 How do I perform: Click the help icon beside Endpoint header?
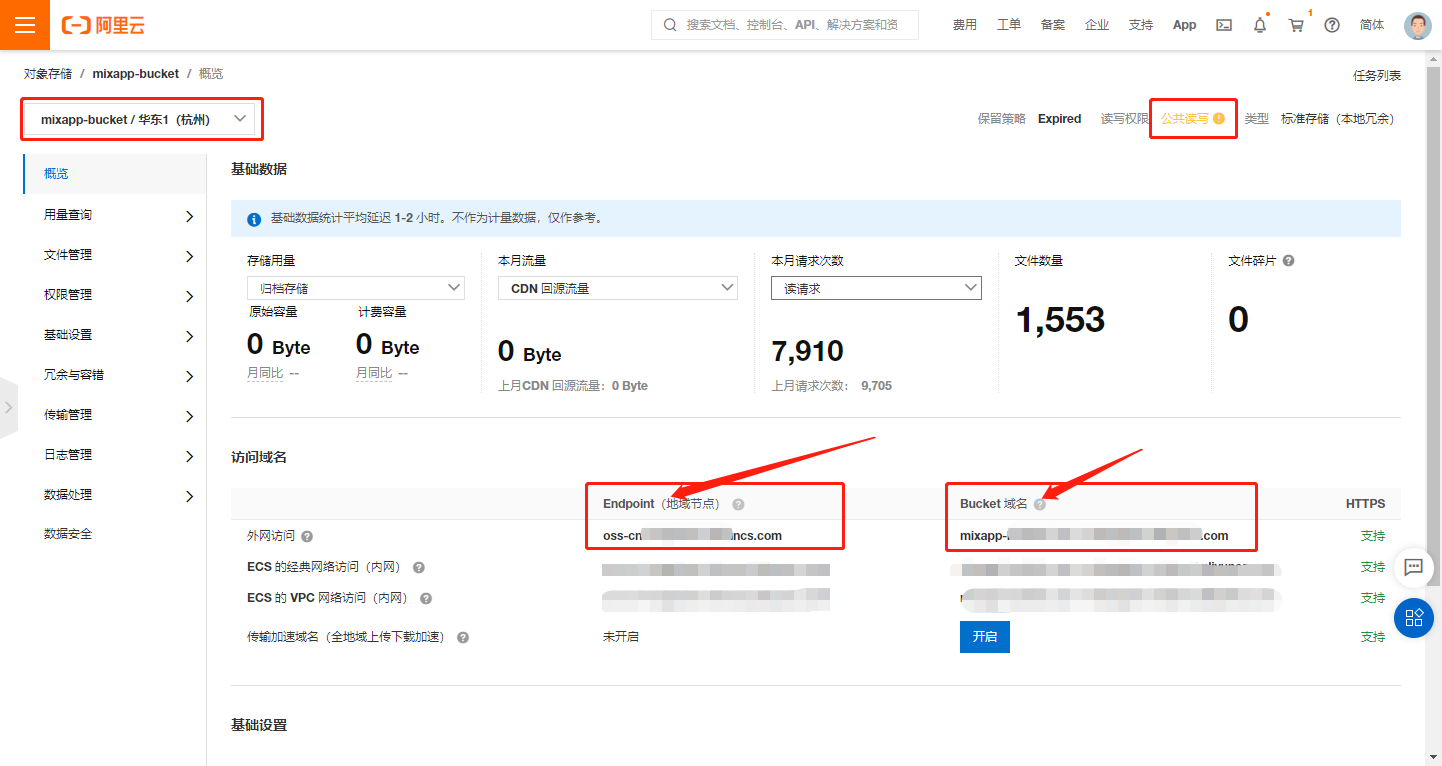point(738,504)
